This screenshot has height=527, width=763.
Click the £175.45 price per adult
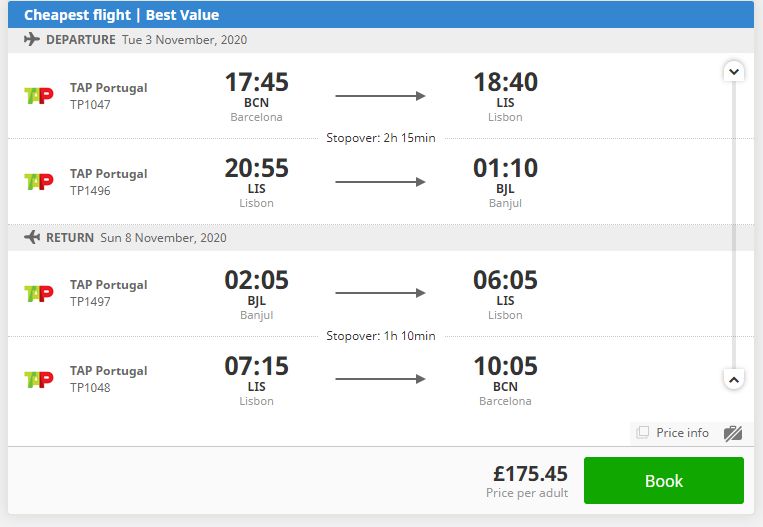(x=530, y=473)
